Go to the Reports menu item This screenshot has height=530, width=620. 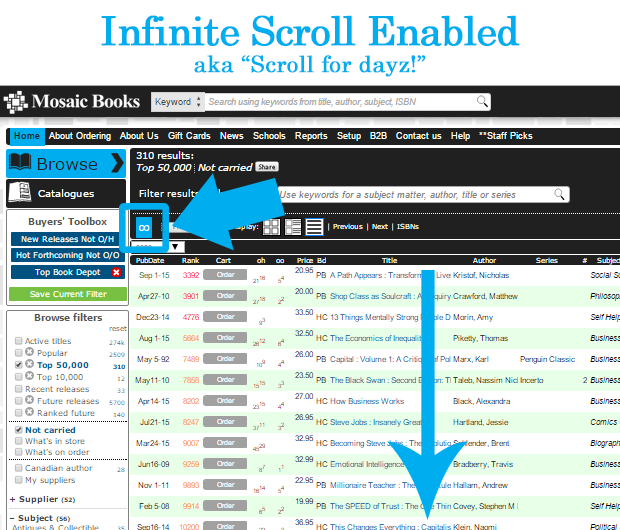(311, 136)
